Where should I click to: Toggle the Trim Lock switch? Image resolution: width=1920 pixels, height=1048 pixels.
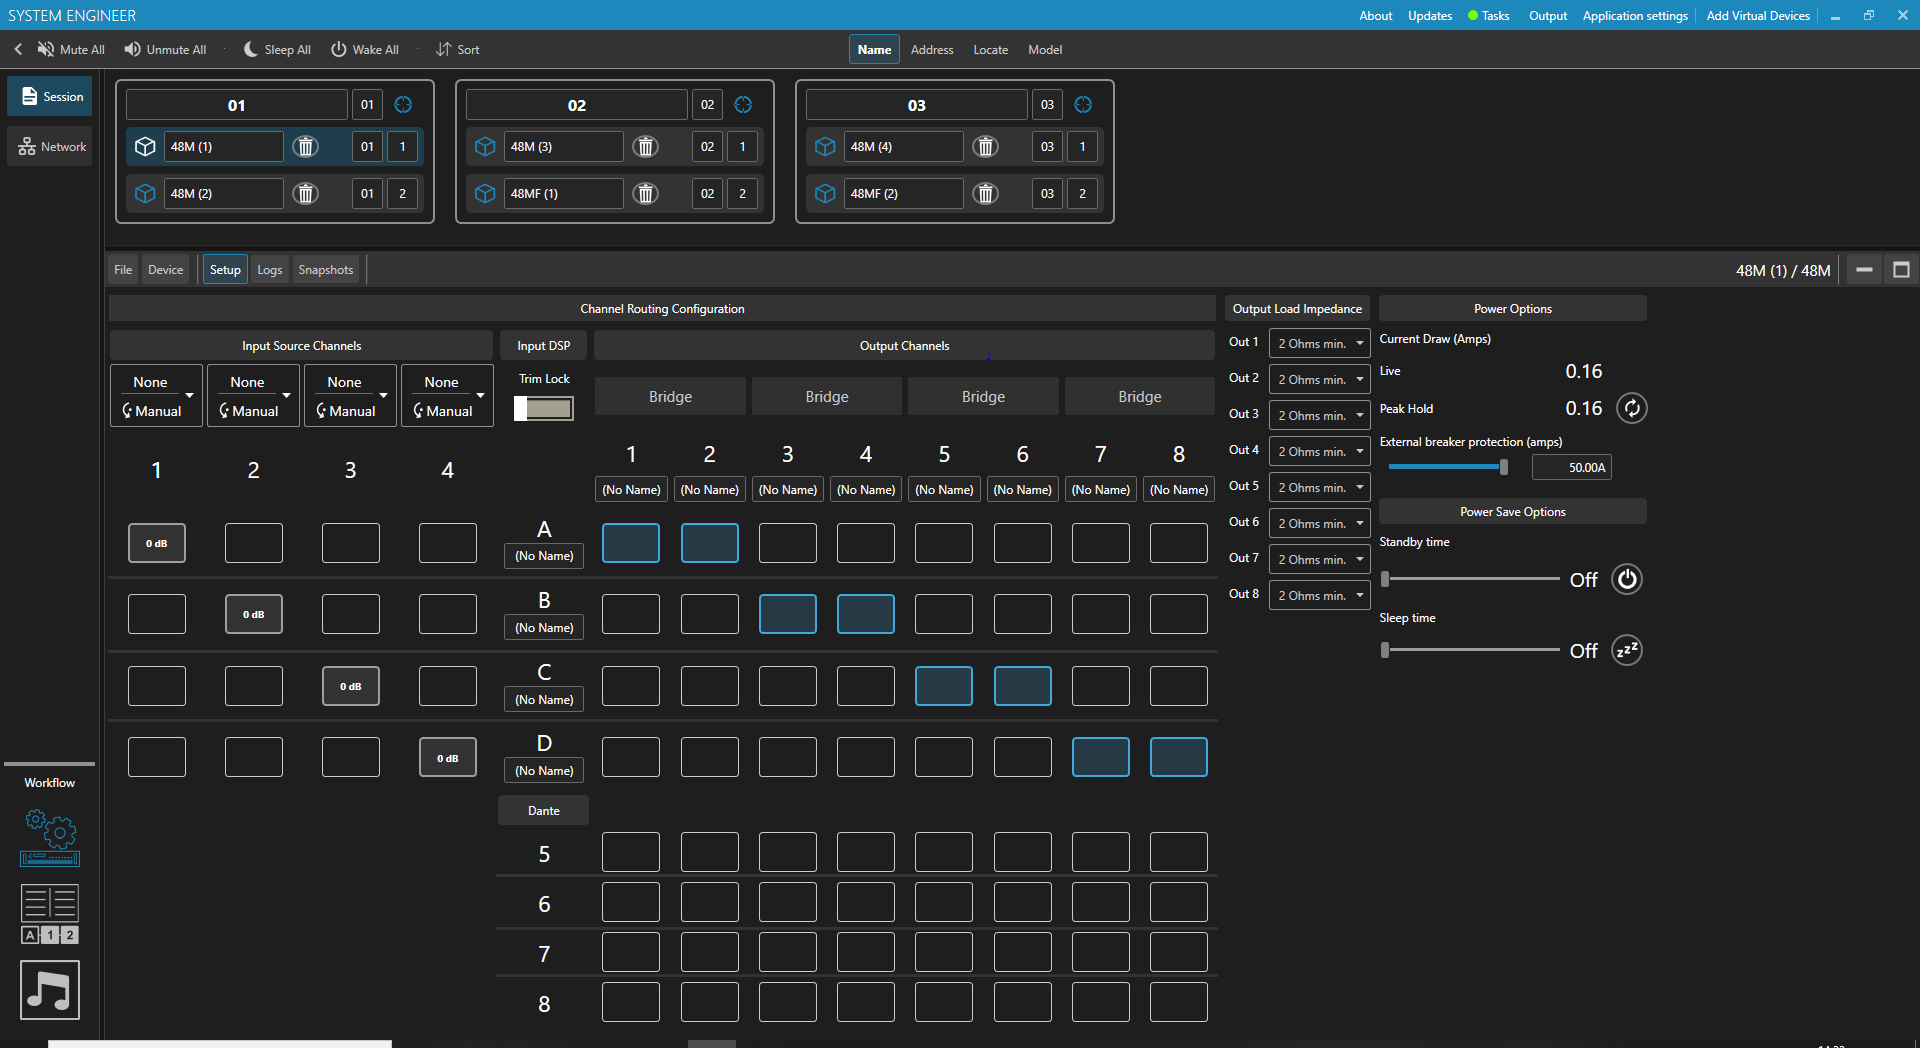(x=544, y=408)
